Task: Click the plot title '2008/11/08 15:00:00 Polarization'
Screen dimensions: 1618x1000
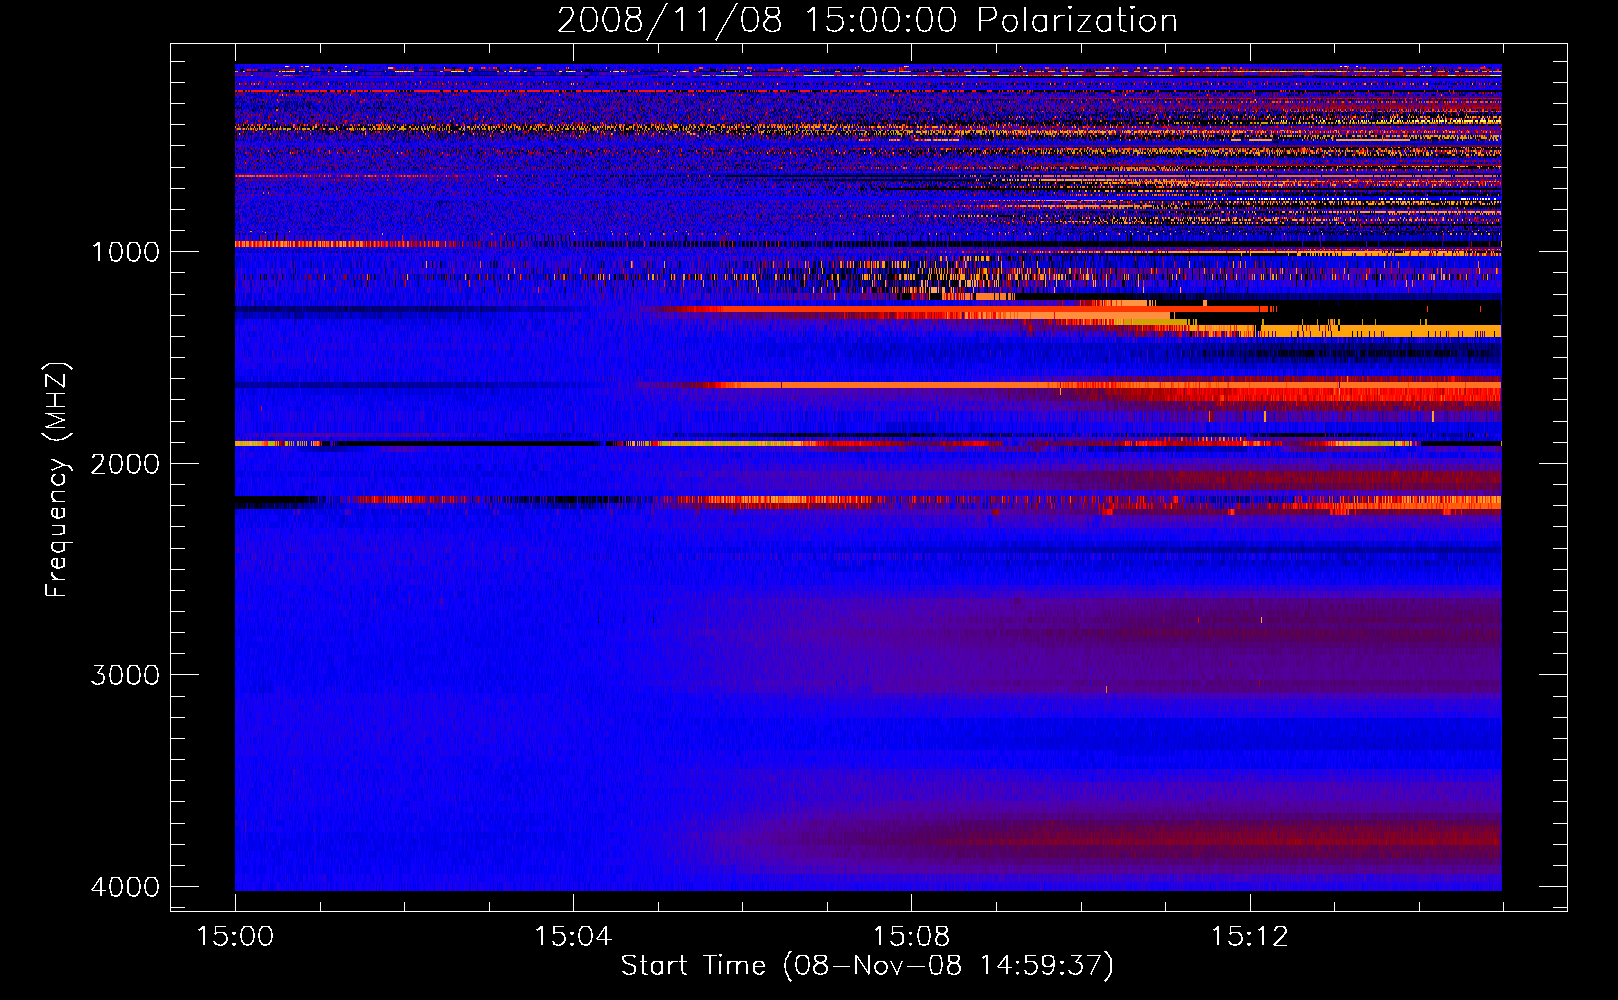Action: click(x=867, y=20)
